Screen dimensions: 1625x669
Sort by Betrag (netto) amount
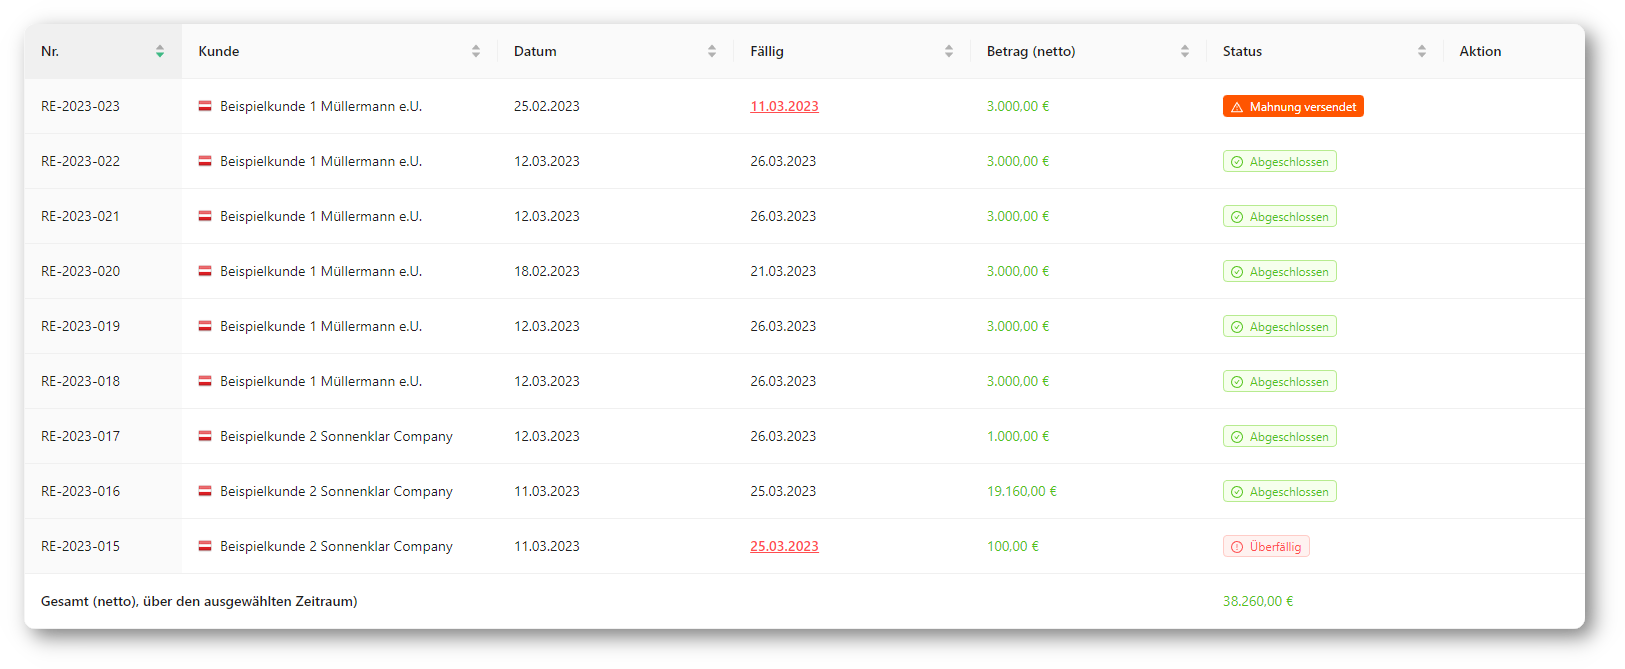pos(1184,51)
